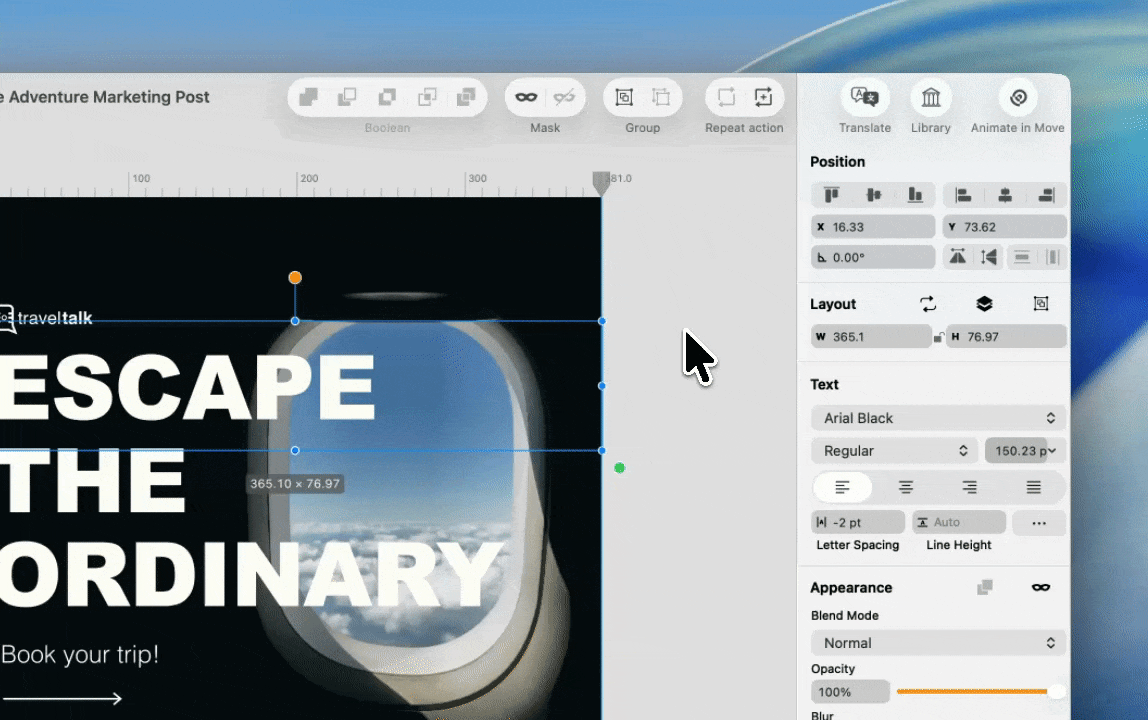Viewport: 1148px width, 720px height.
Task: Align selection to top edge
Action: tap(831, 195)
